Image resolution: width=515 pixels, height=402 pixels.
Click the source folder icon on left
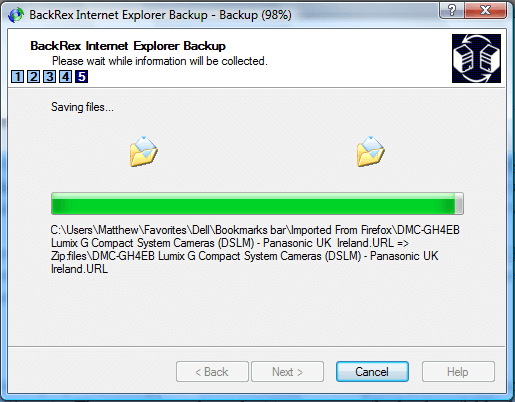pos(143,152)
